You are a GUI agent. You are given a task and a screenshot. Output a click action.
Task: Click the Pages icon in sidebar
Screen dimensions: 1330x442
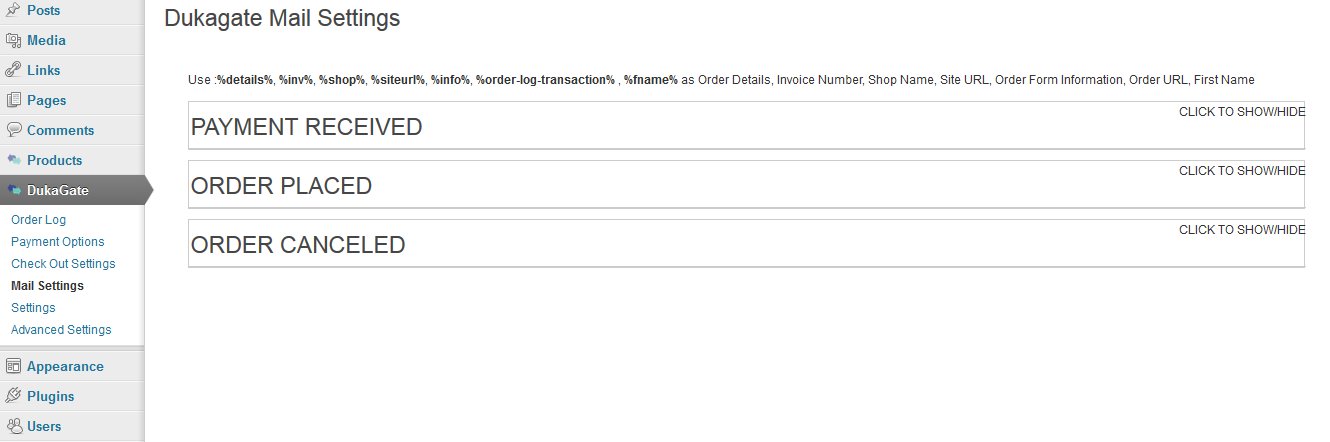point(14,100)
